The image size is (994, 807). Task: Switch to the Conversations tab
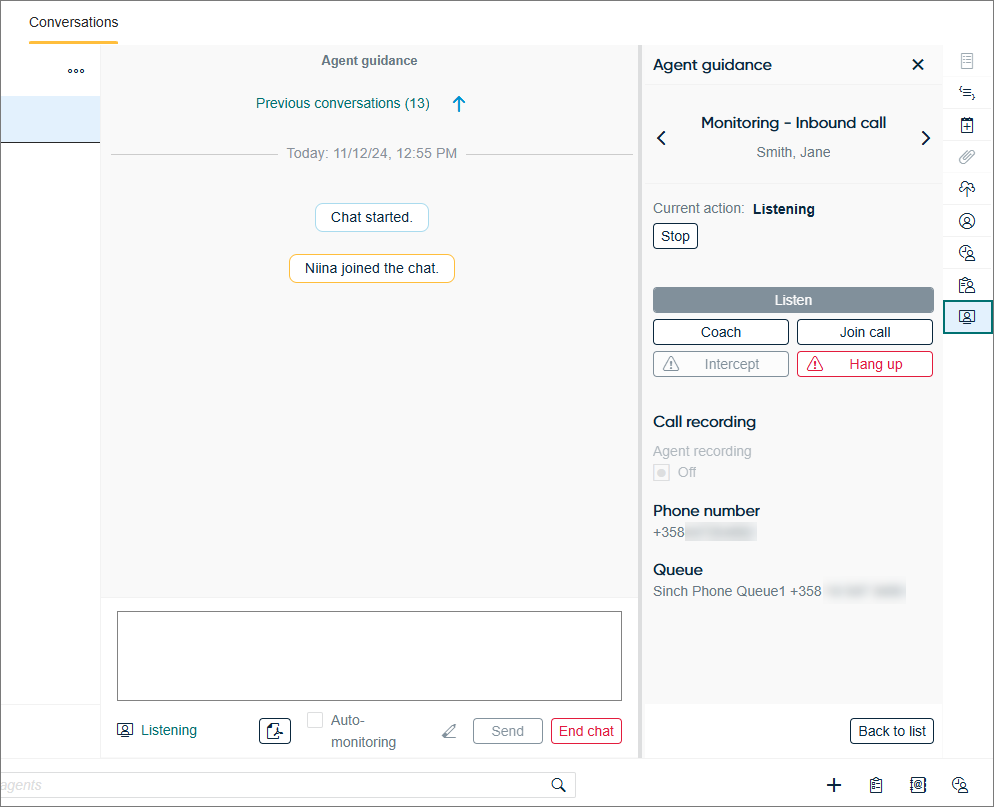pyautogui.click(x=73, y=22)
